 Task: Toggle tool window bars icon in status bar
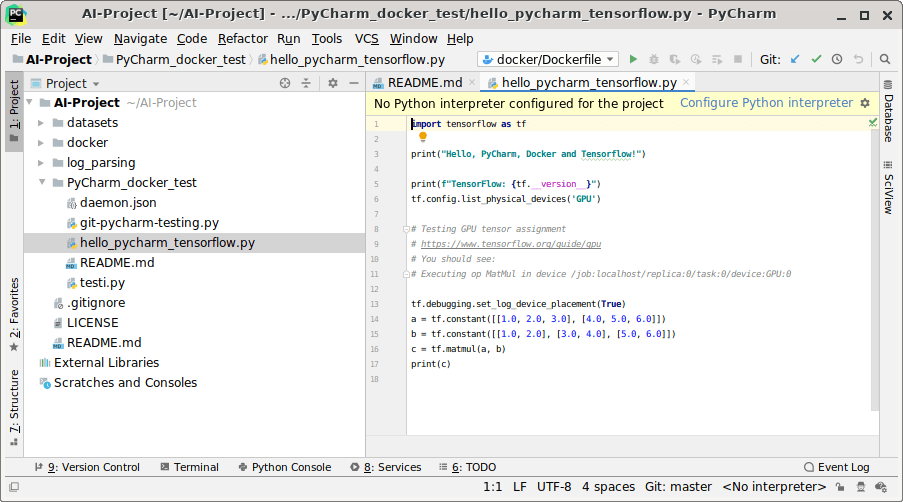click(14, 487)
